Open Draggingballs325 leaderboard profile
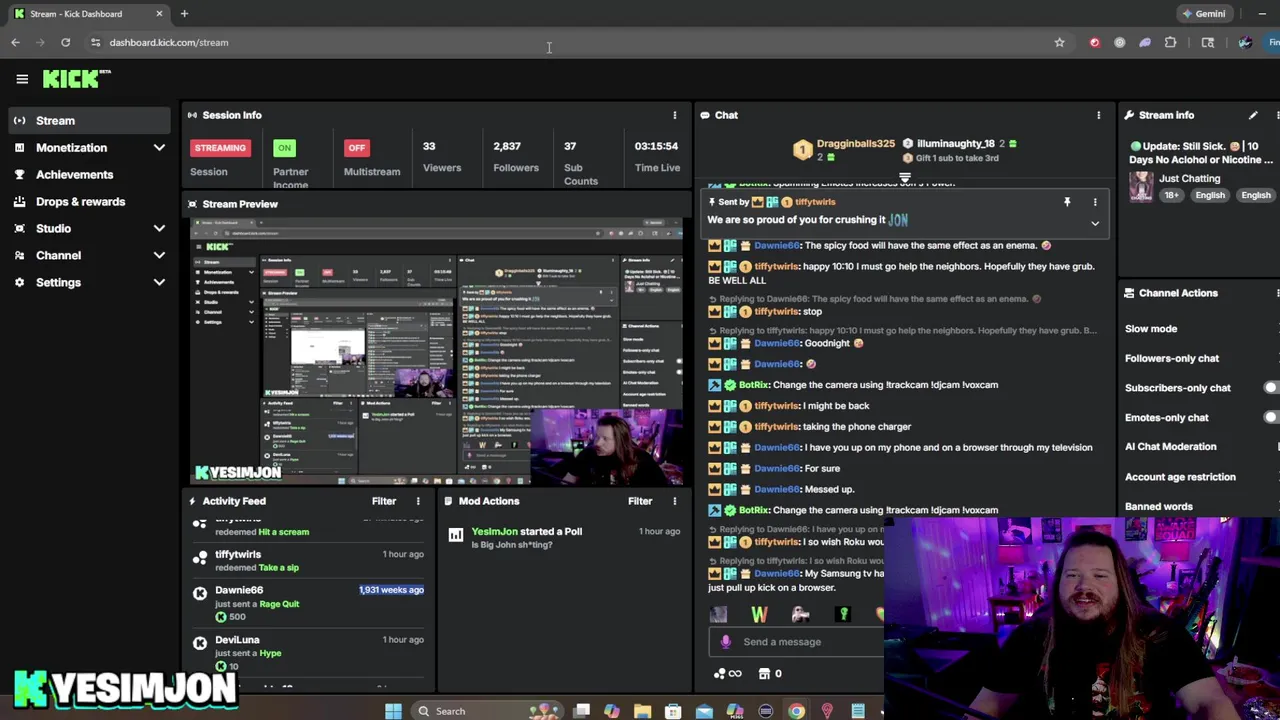Screen dimensions: 1280x720 pyautogui.click(x=856, y=144)
